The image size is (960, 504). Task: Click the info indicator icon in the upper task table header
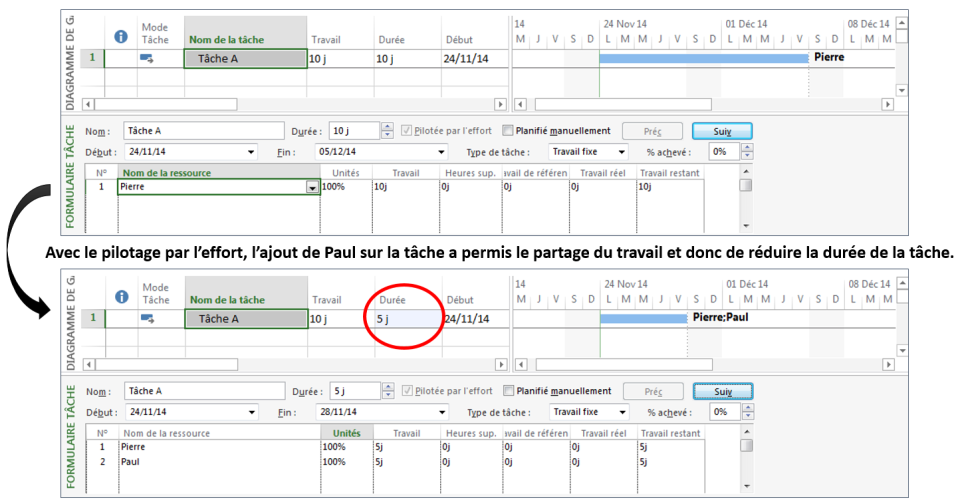click(121, 36)
